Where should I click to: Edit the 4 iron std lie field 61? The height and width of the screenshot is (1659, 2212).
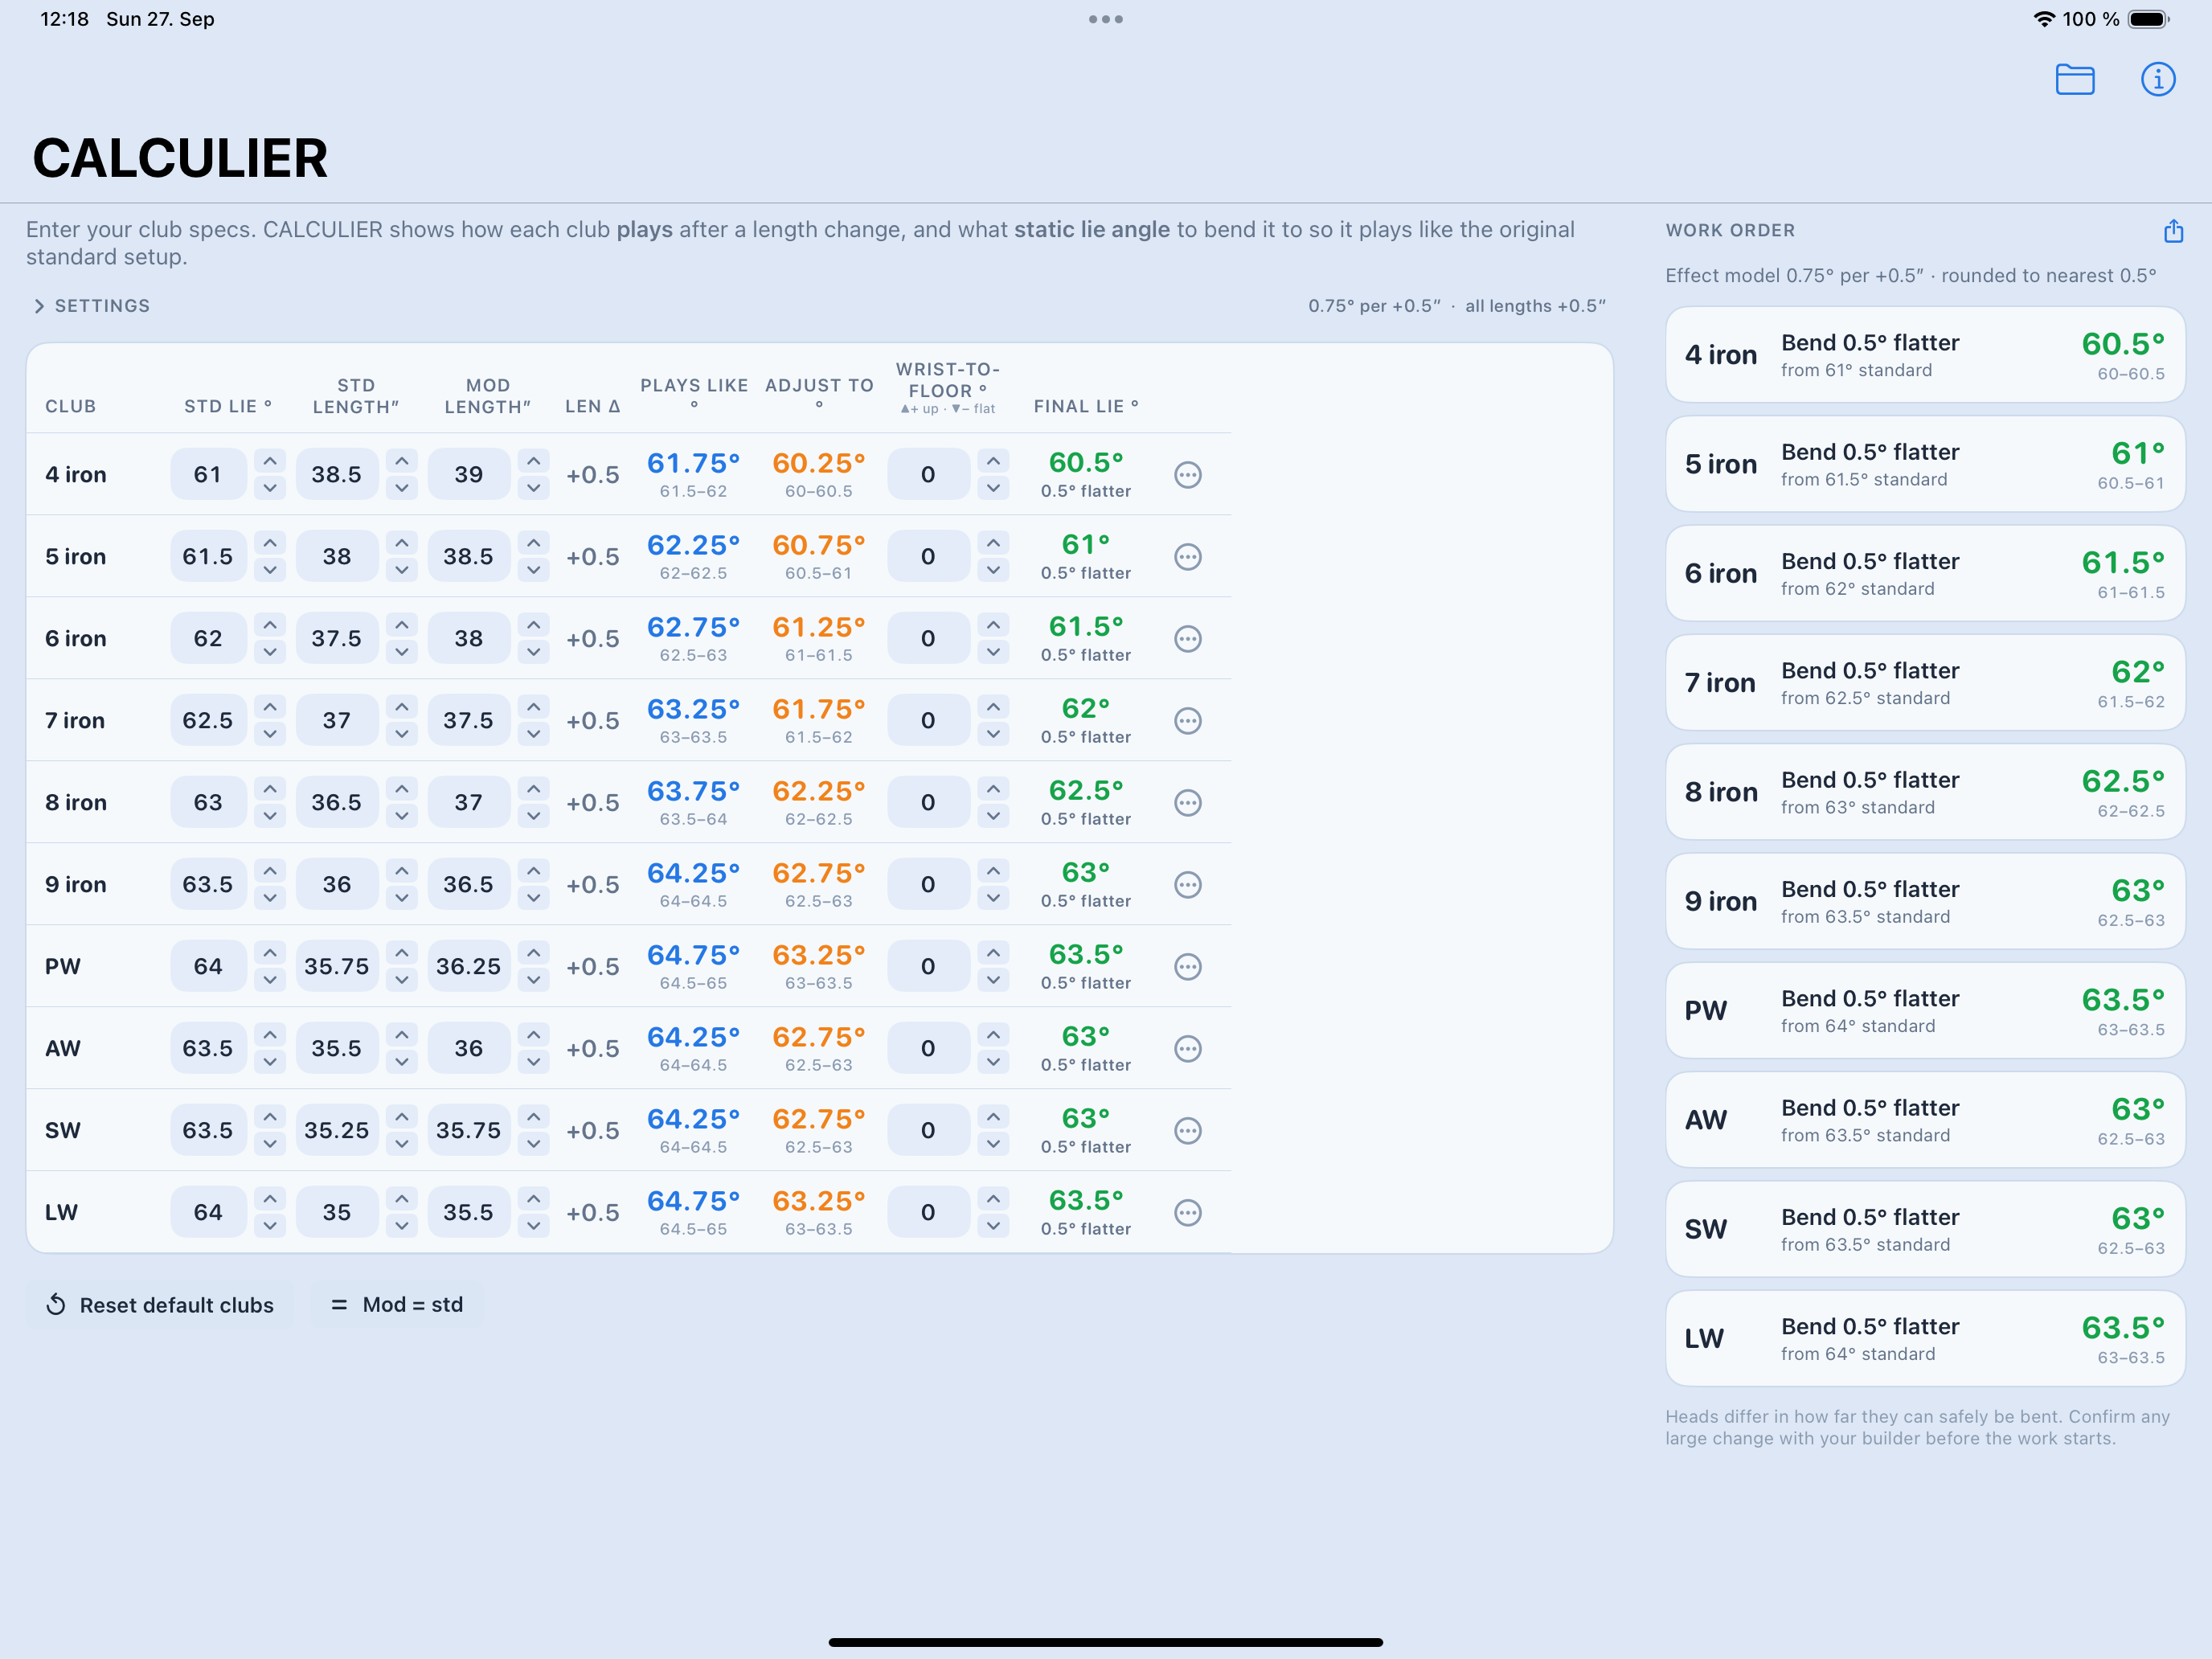pos(208,475)
